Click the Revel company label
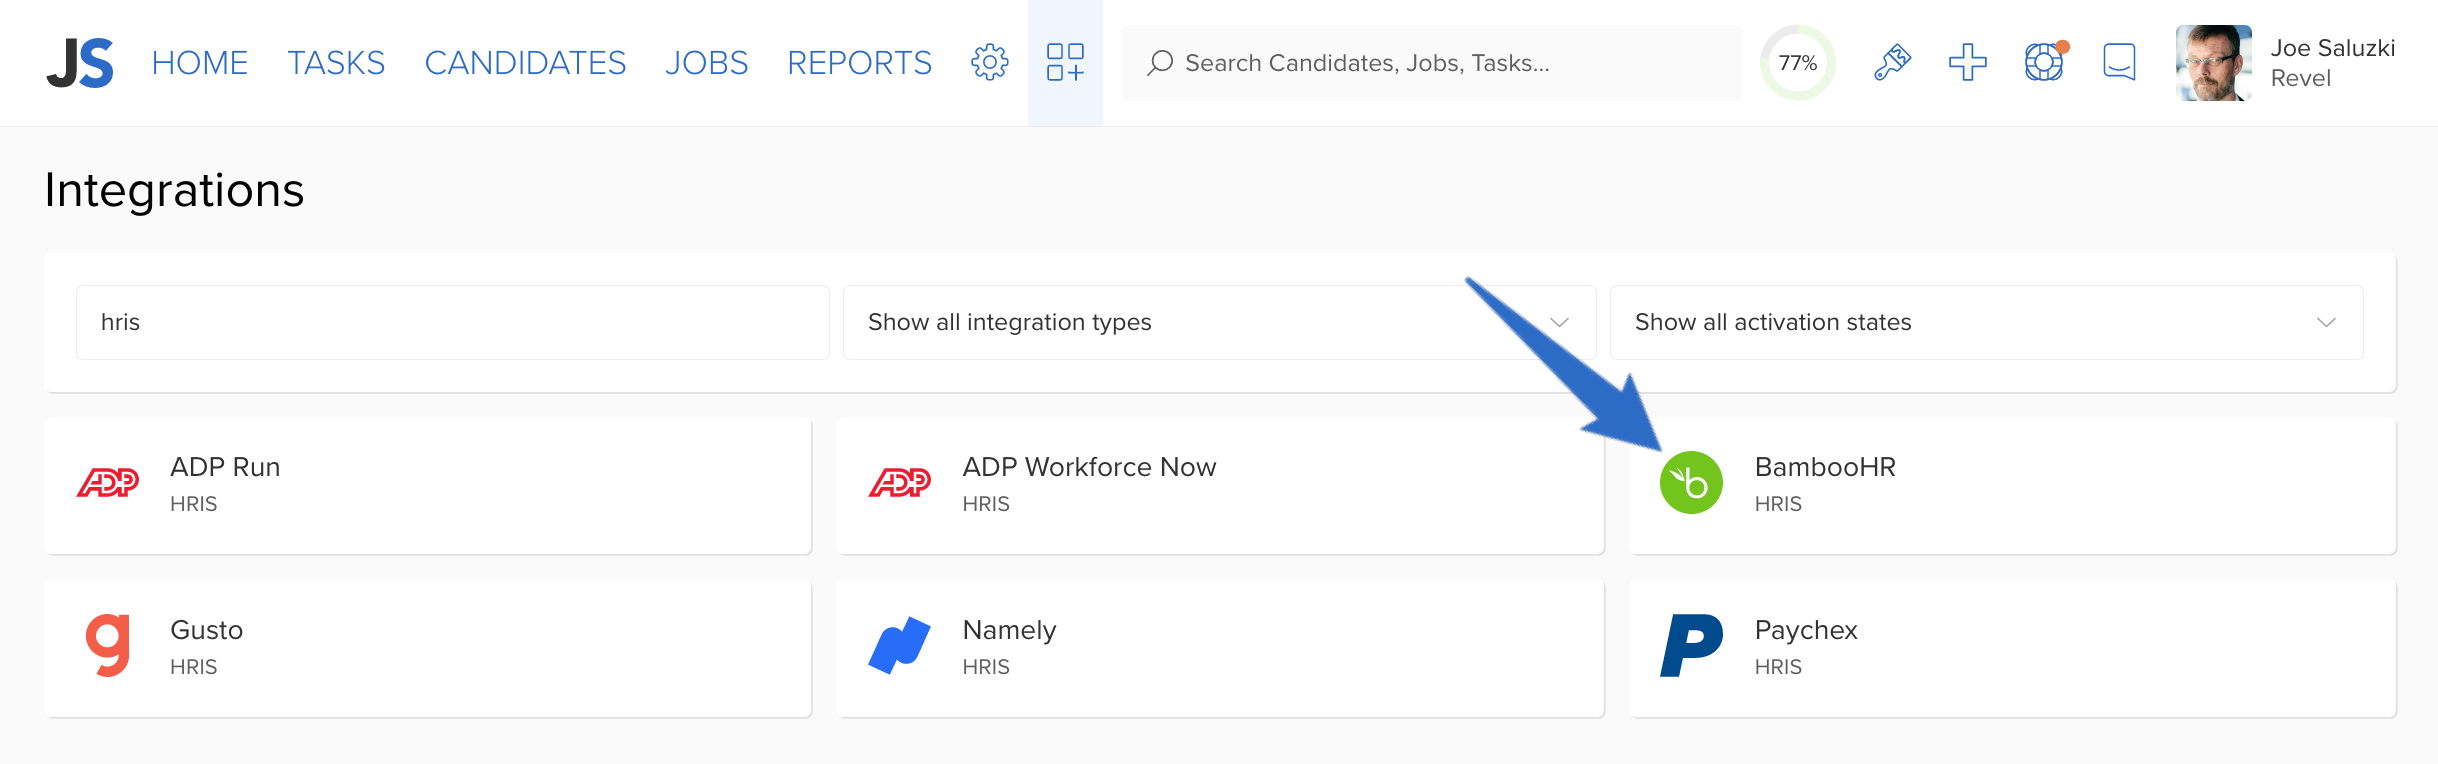Screen dimensions: 2438x764 click(x=2300, y=78)
